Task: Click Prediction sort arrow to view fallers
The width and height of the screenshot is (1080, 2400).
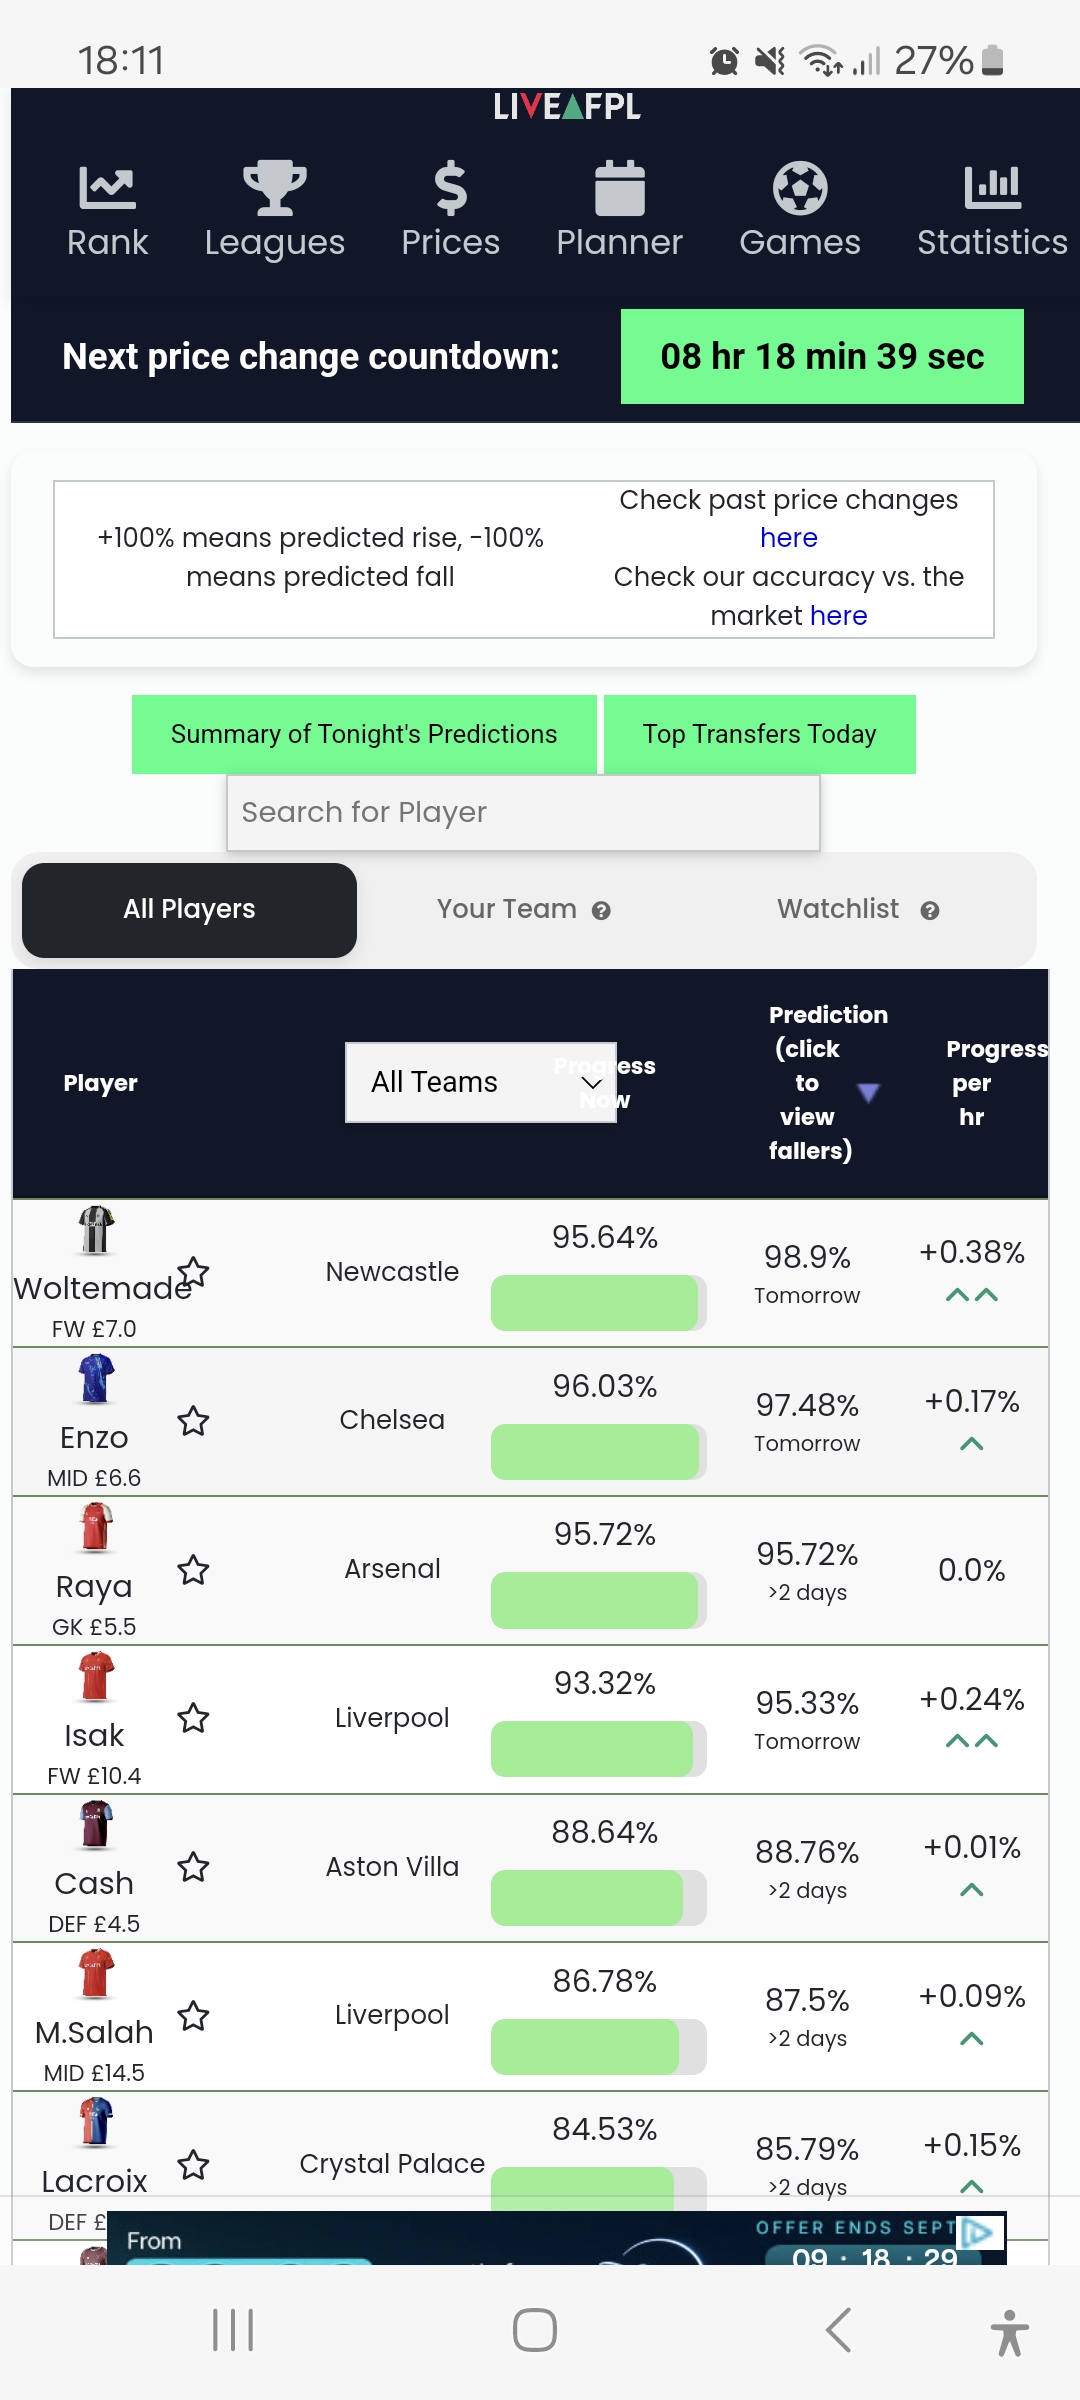Action: tap(868, 1092)
